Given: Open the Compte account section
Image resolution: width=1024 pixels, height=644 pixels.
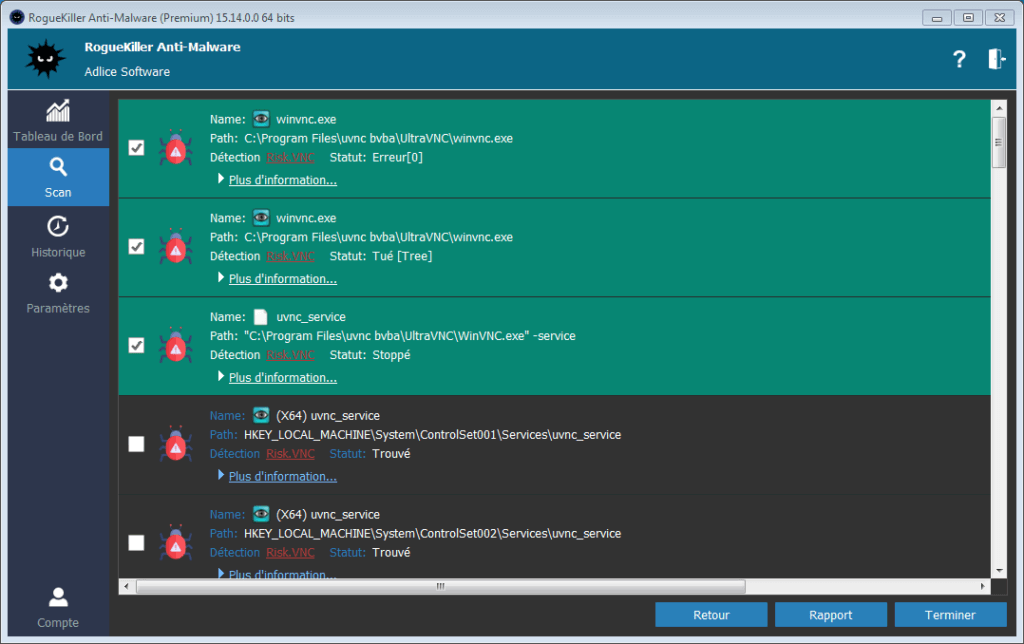Looking at the screenshot, I should [58, 607].
